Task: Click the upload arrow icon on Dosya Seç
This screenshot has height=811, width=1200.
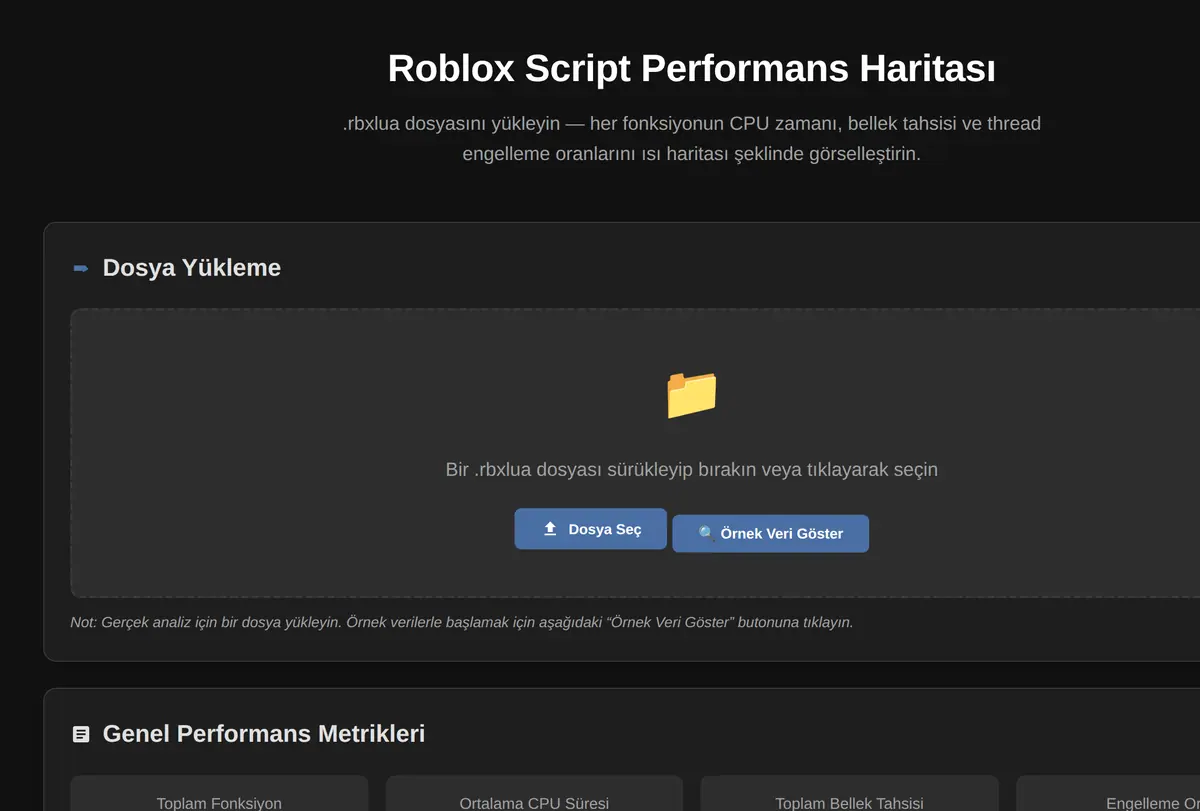Action: click(550, 529)
